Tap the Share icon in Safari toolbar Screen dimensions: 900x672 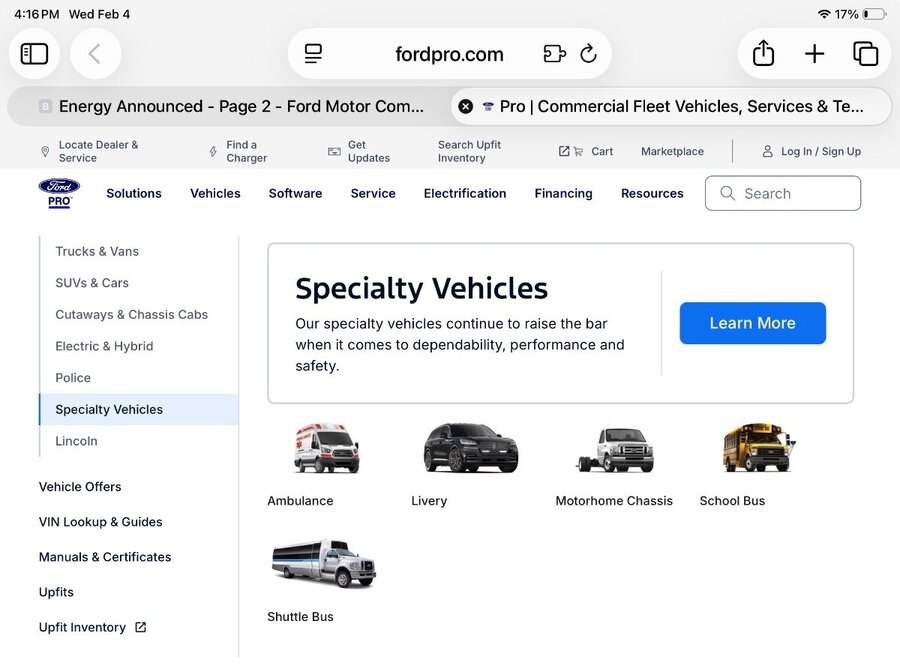763,54
